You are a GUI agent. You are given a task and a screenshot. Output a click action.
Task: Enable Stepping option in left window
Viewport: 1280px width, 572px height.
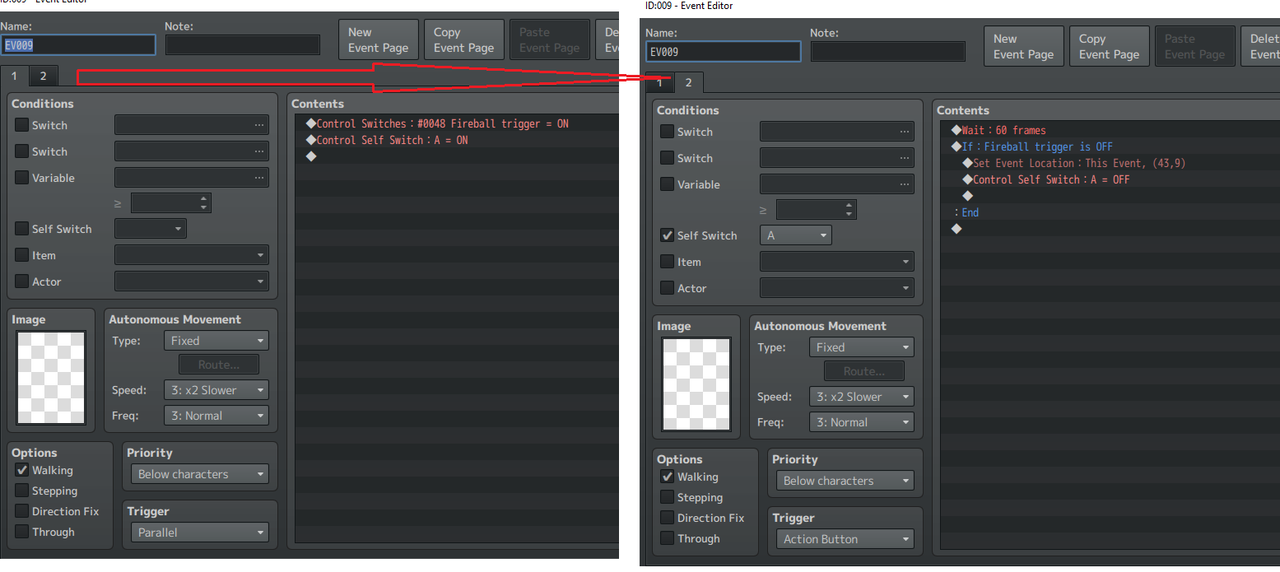22,491
